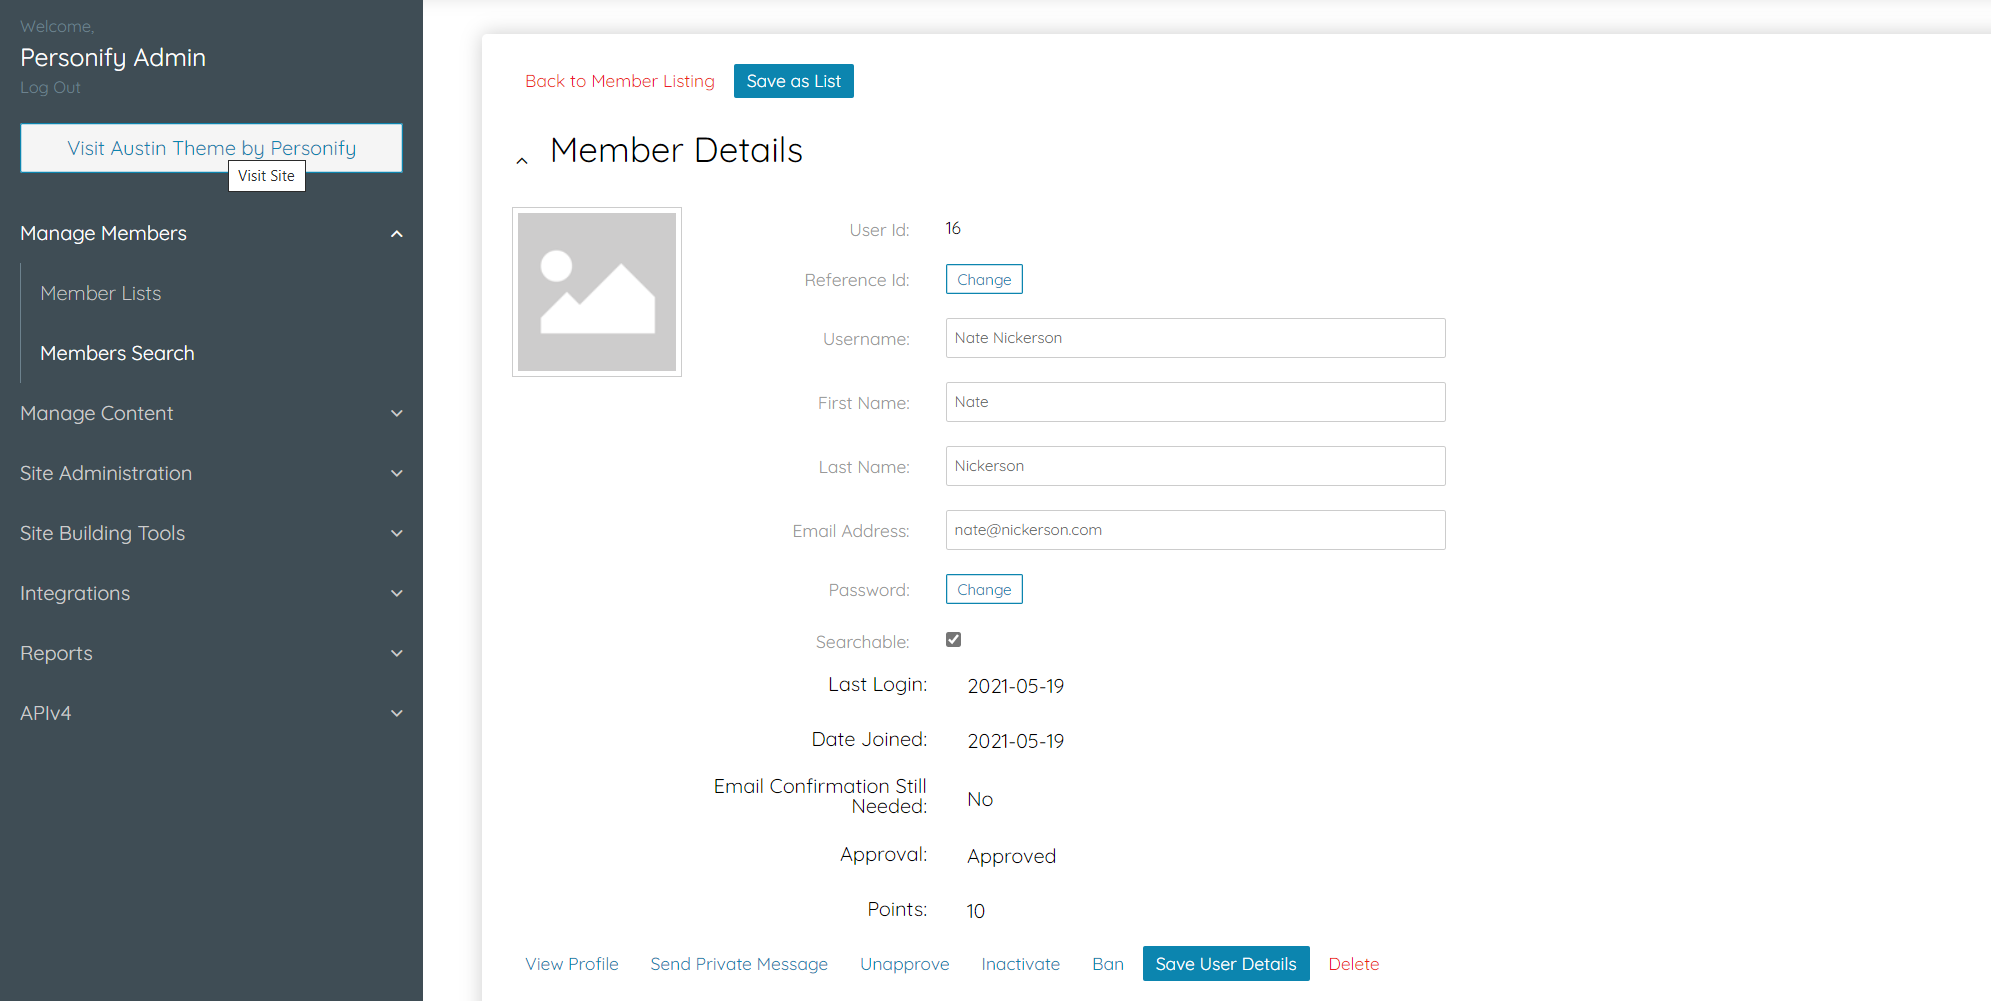Uncheck the Searchable checkbox
Viewport: 1991px width, 1001px height.
coord(953,640)
